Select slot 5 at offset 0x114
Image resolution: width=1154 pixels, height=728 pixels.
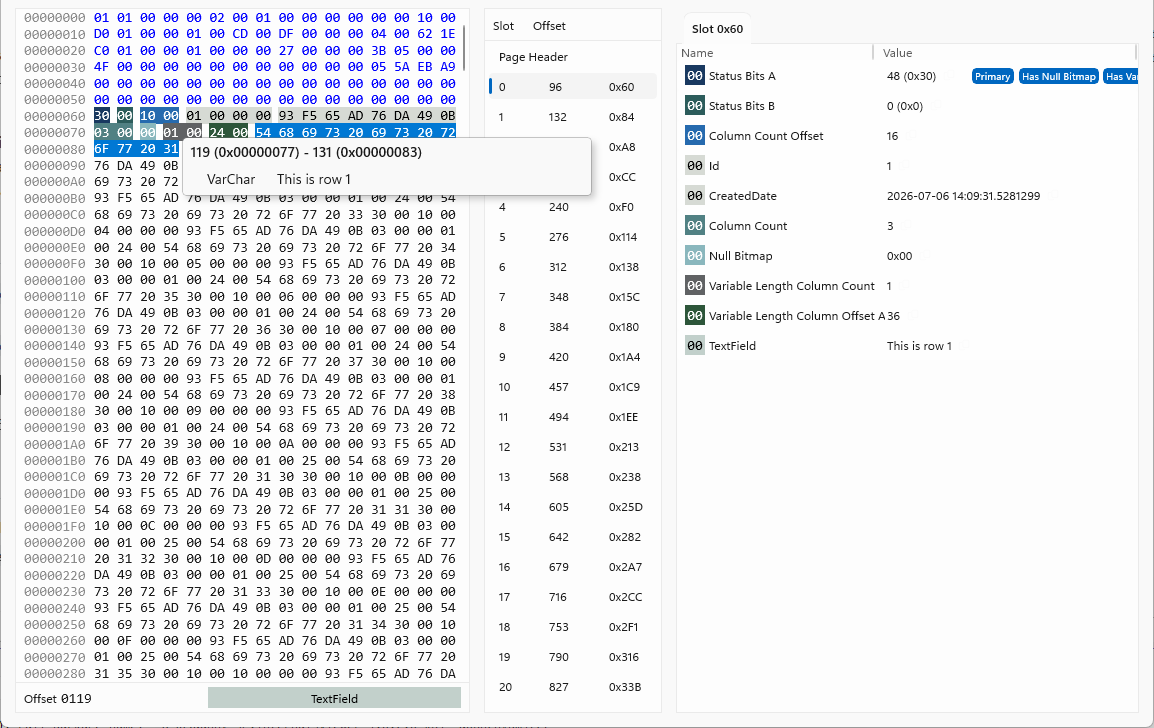tap(573, 237)
